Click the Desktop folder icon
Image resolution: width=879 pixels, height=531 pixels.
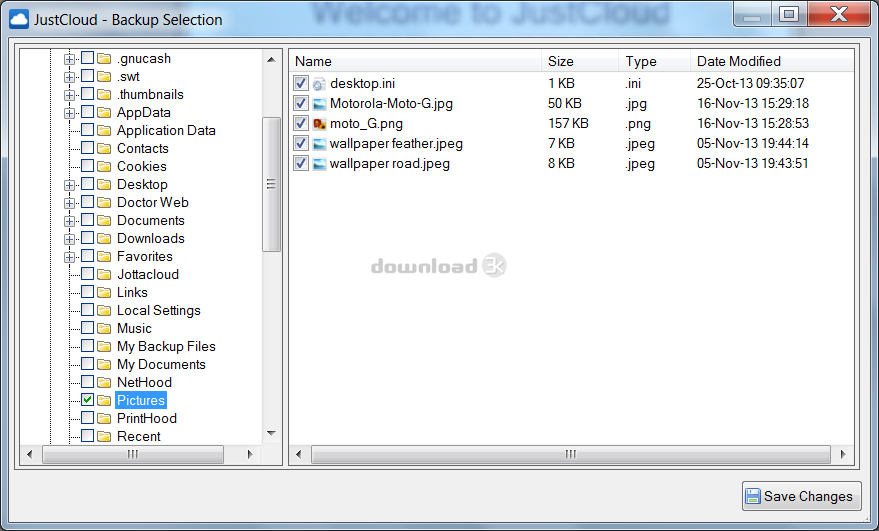point(104,184)
